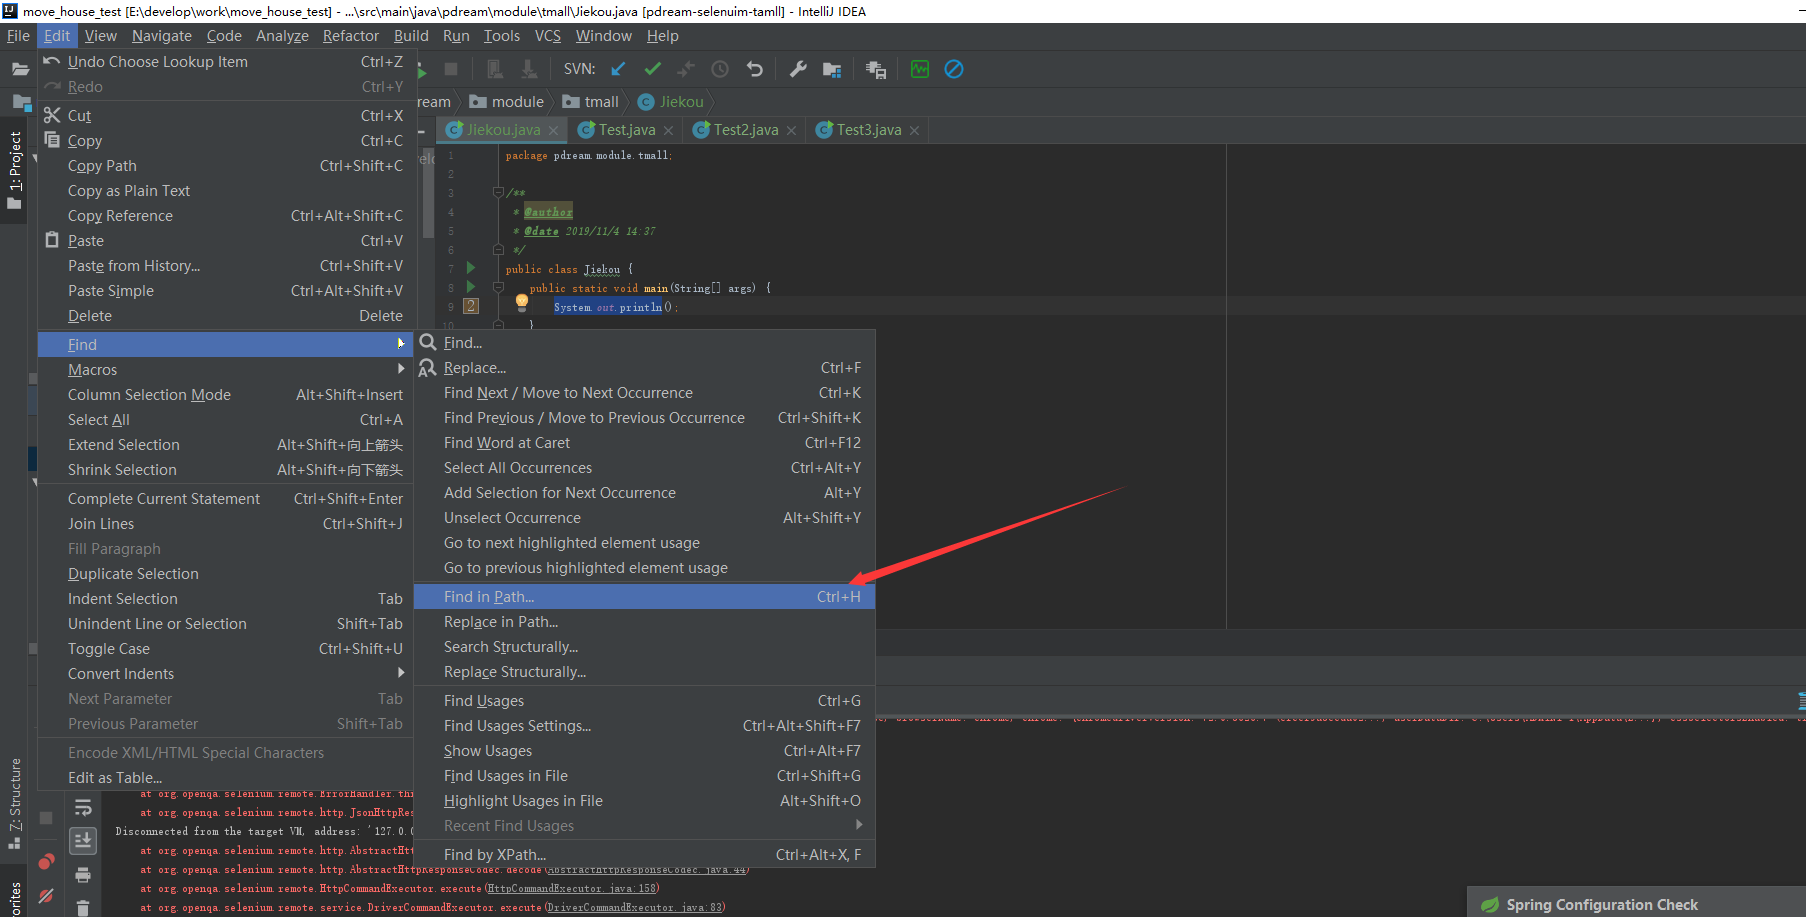
Task: Open the VCS menu
Action: click(548, 36)
